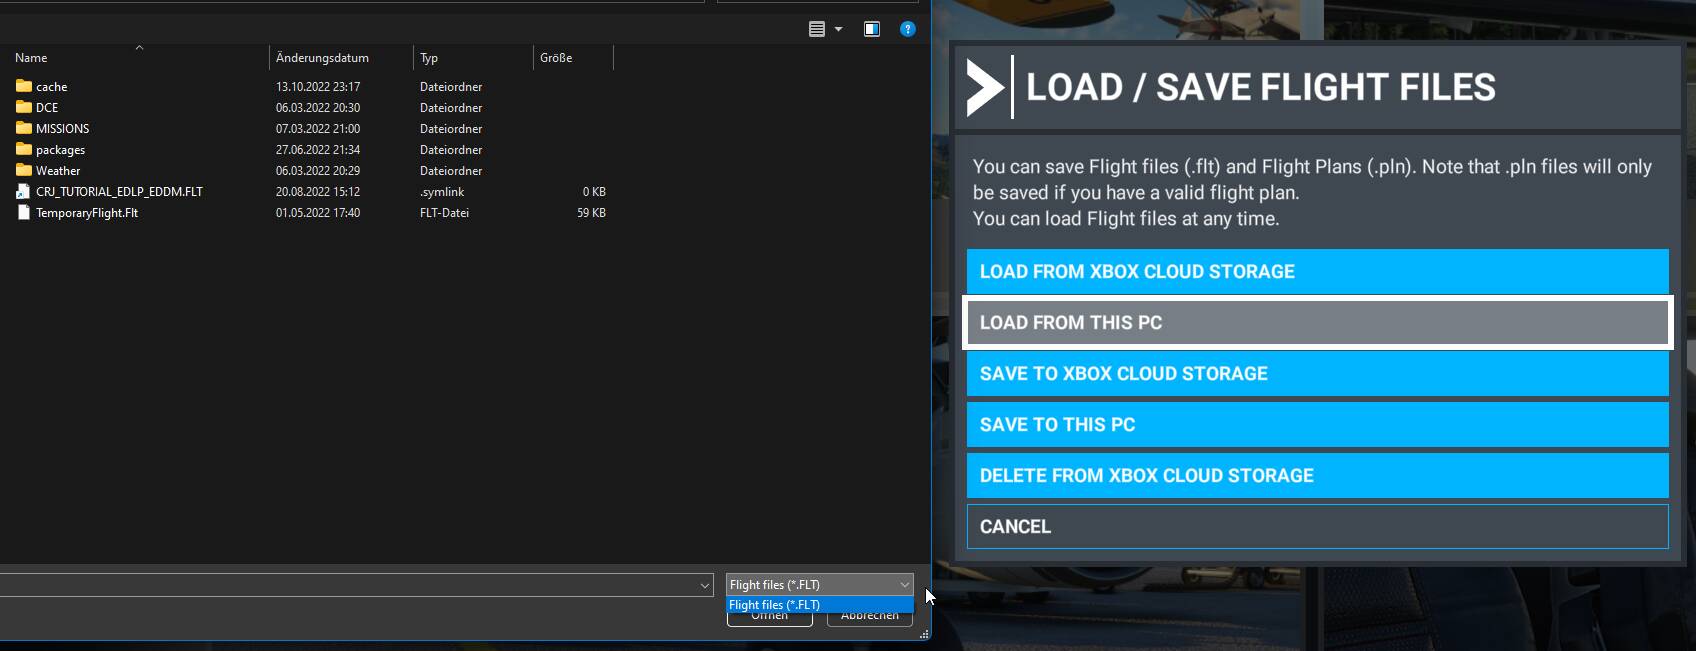This screenshot has height=651, width=1696.
Task: Toggle the preview pane icon
Action: [x=872, y=29]
